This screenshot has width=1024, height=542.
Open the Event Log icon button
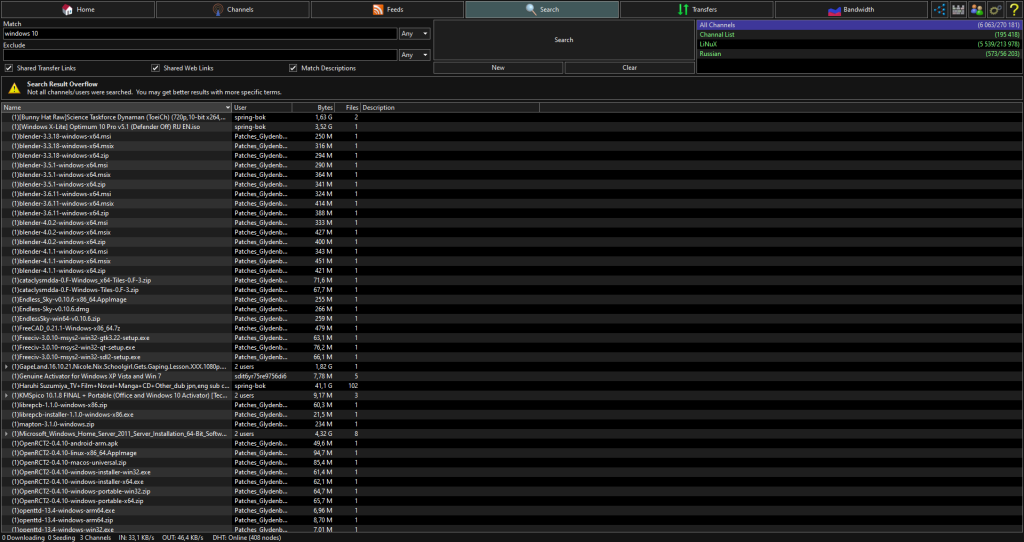click(958, 9)
